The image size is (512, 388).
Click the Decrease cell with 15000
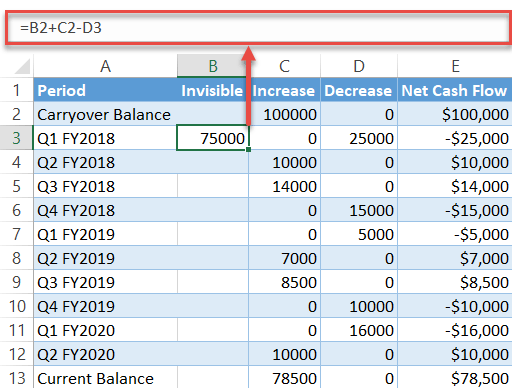359,210
